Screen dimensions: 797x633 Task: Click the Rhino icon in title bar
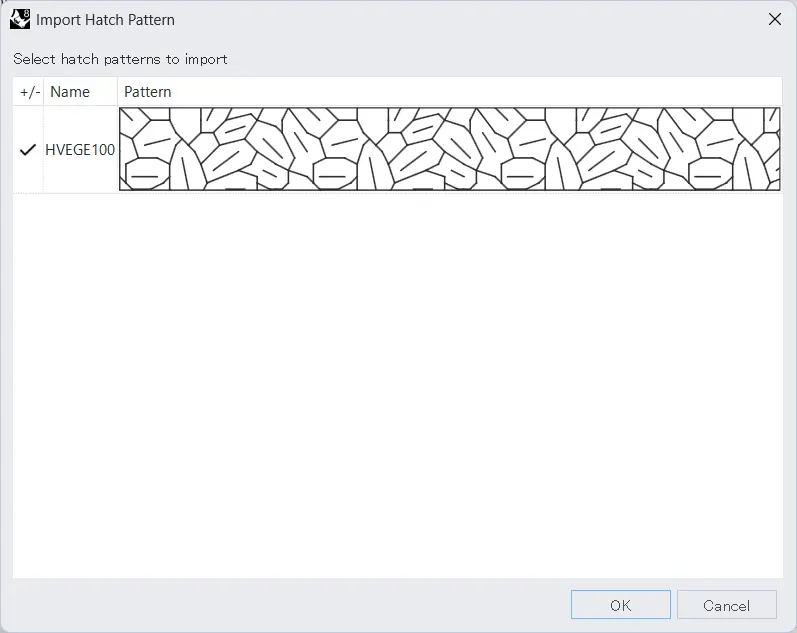[x=20, y=19]
